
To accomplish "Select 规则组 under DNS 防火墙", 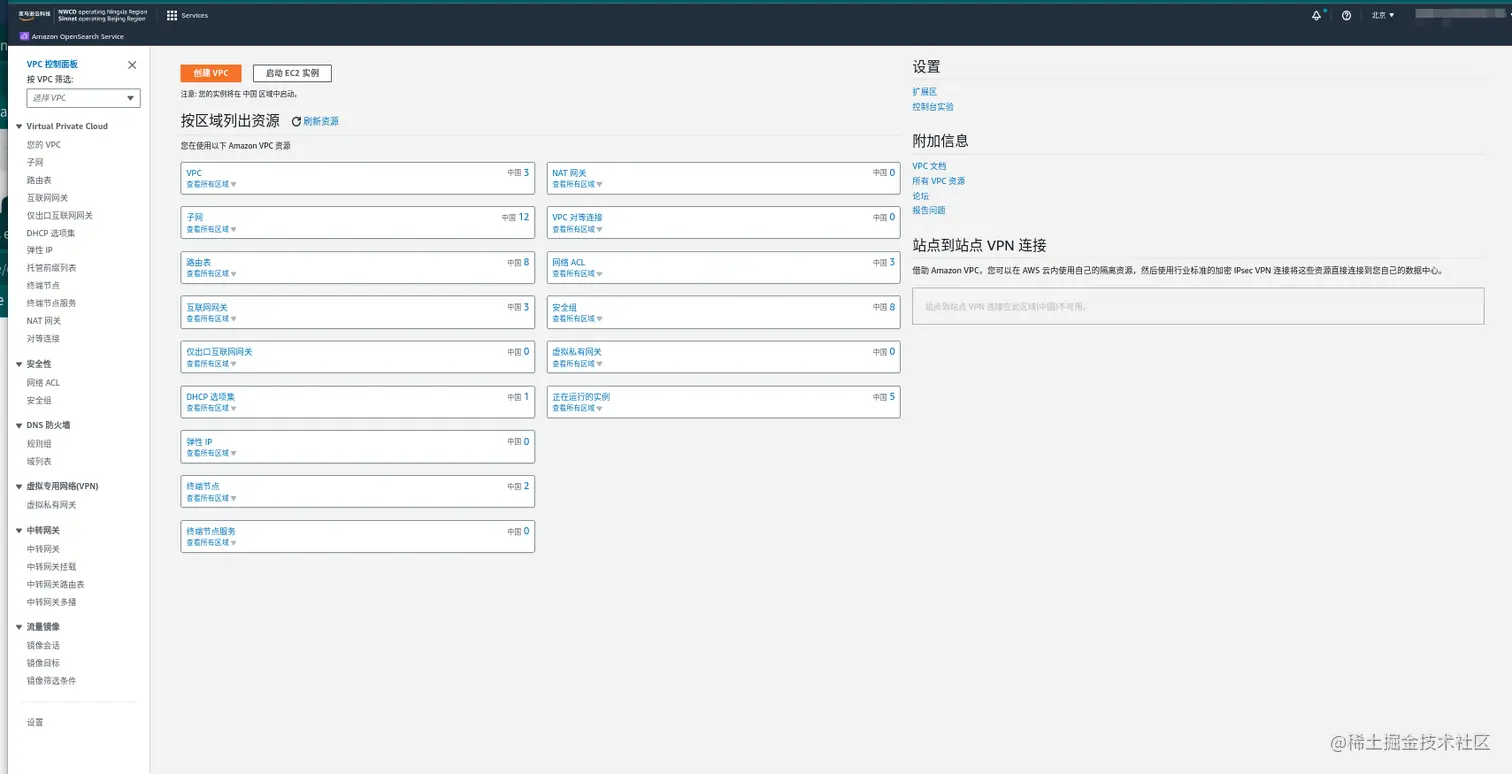I will pyautogui.click(x=39, y=443).
